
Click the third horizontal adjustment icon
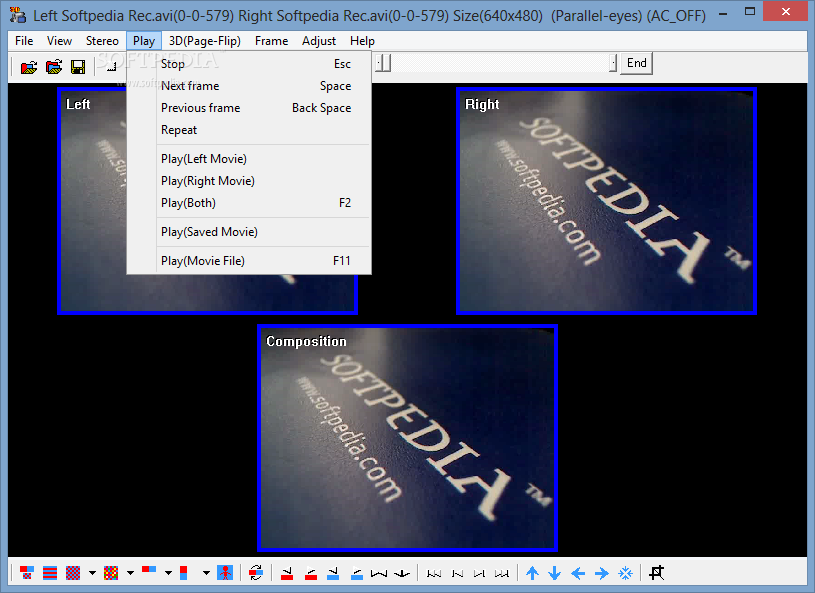point(479,573)
